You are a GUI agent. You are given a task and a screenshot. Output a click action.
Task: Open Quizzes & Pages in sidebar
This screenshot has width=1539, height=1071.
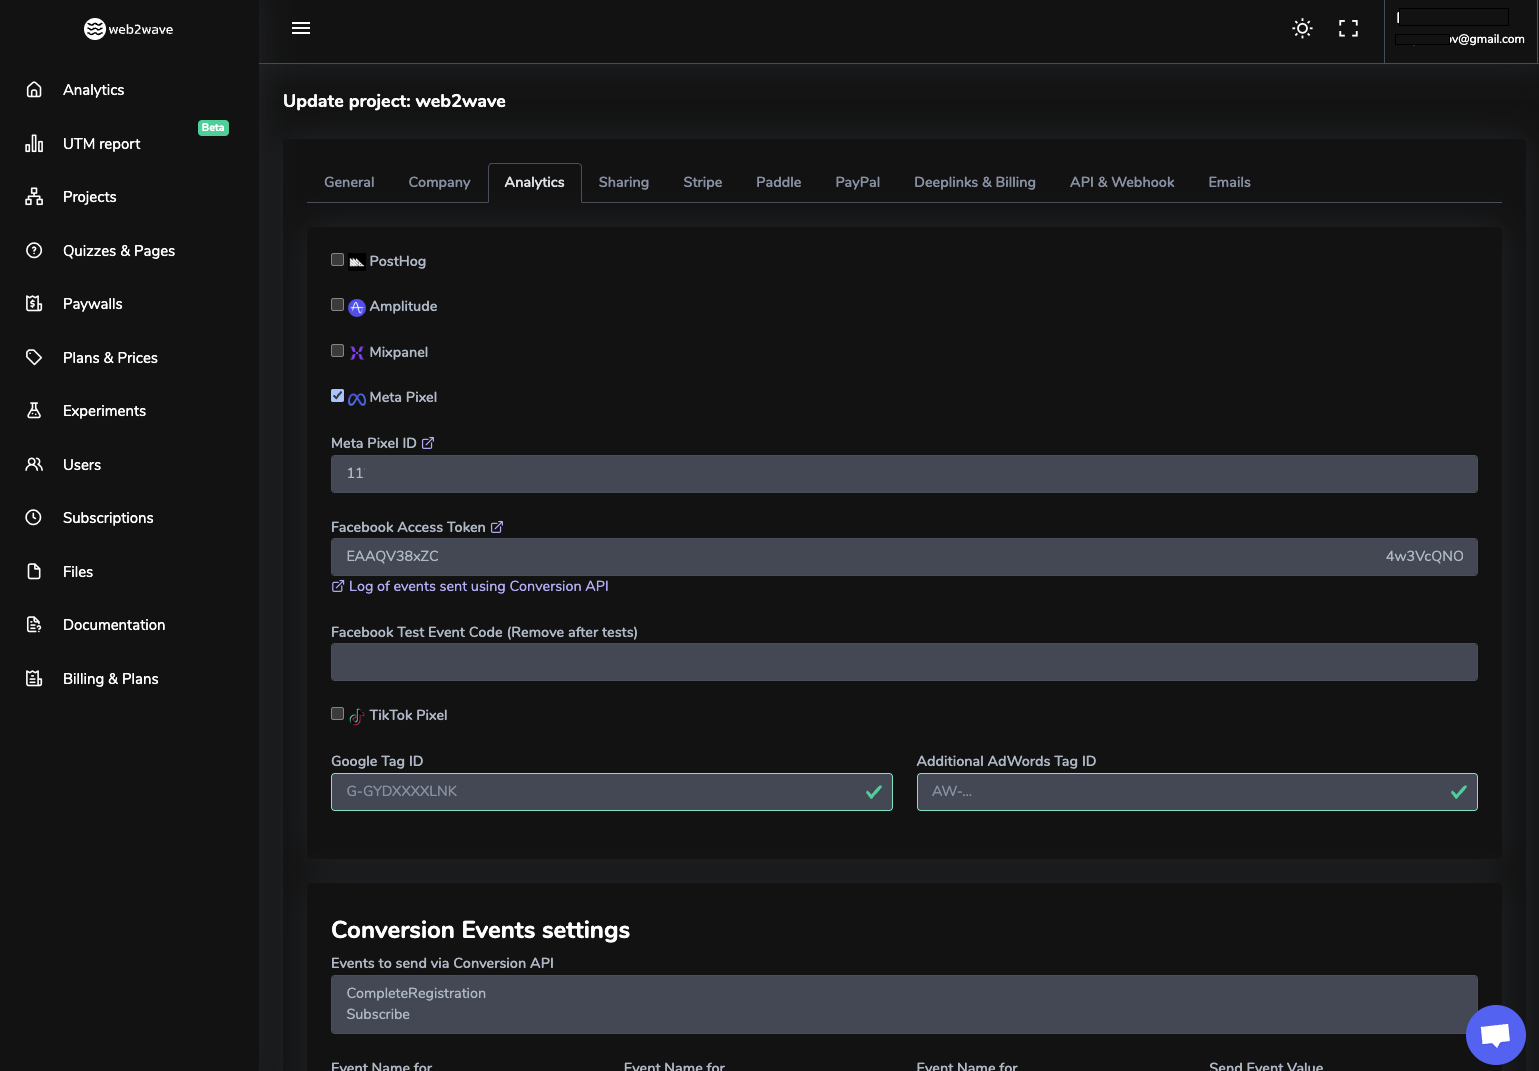pyautogui.click(x=119, y=251)
